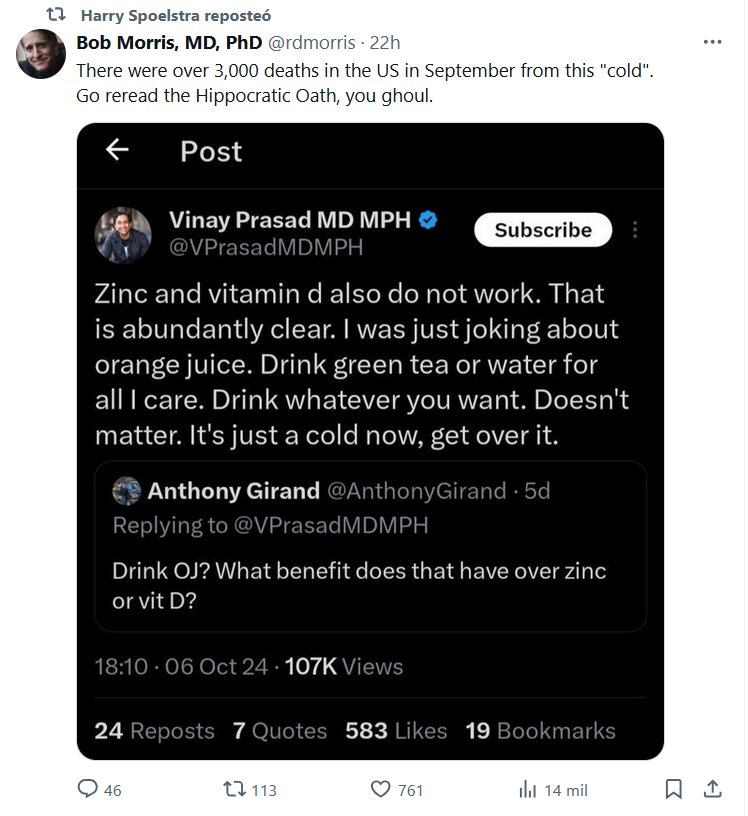Click Vinay Prasad's blue verified badge
This screenshot has height=816, width=748.
tap(427, 220)
